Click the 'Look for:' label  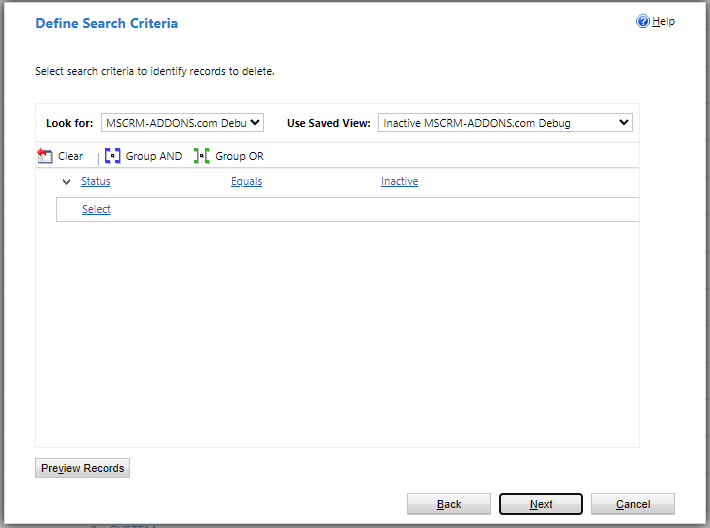[69, 123]
